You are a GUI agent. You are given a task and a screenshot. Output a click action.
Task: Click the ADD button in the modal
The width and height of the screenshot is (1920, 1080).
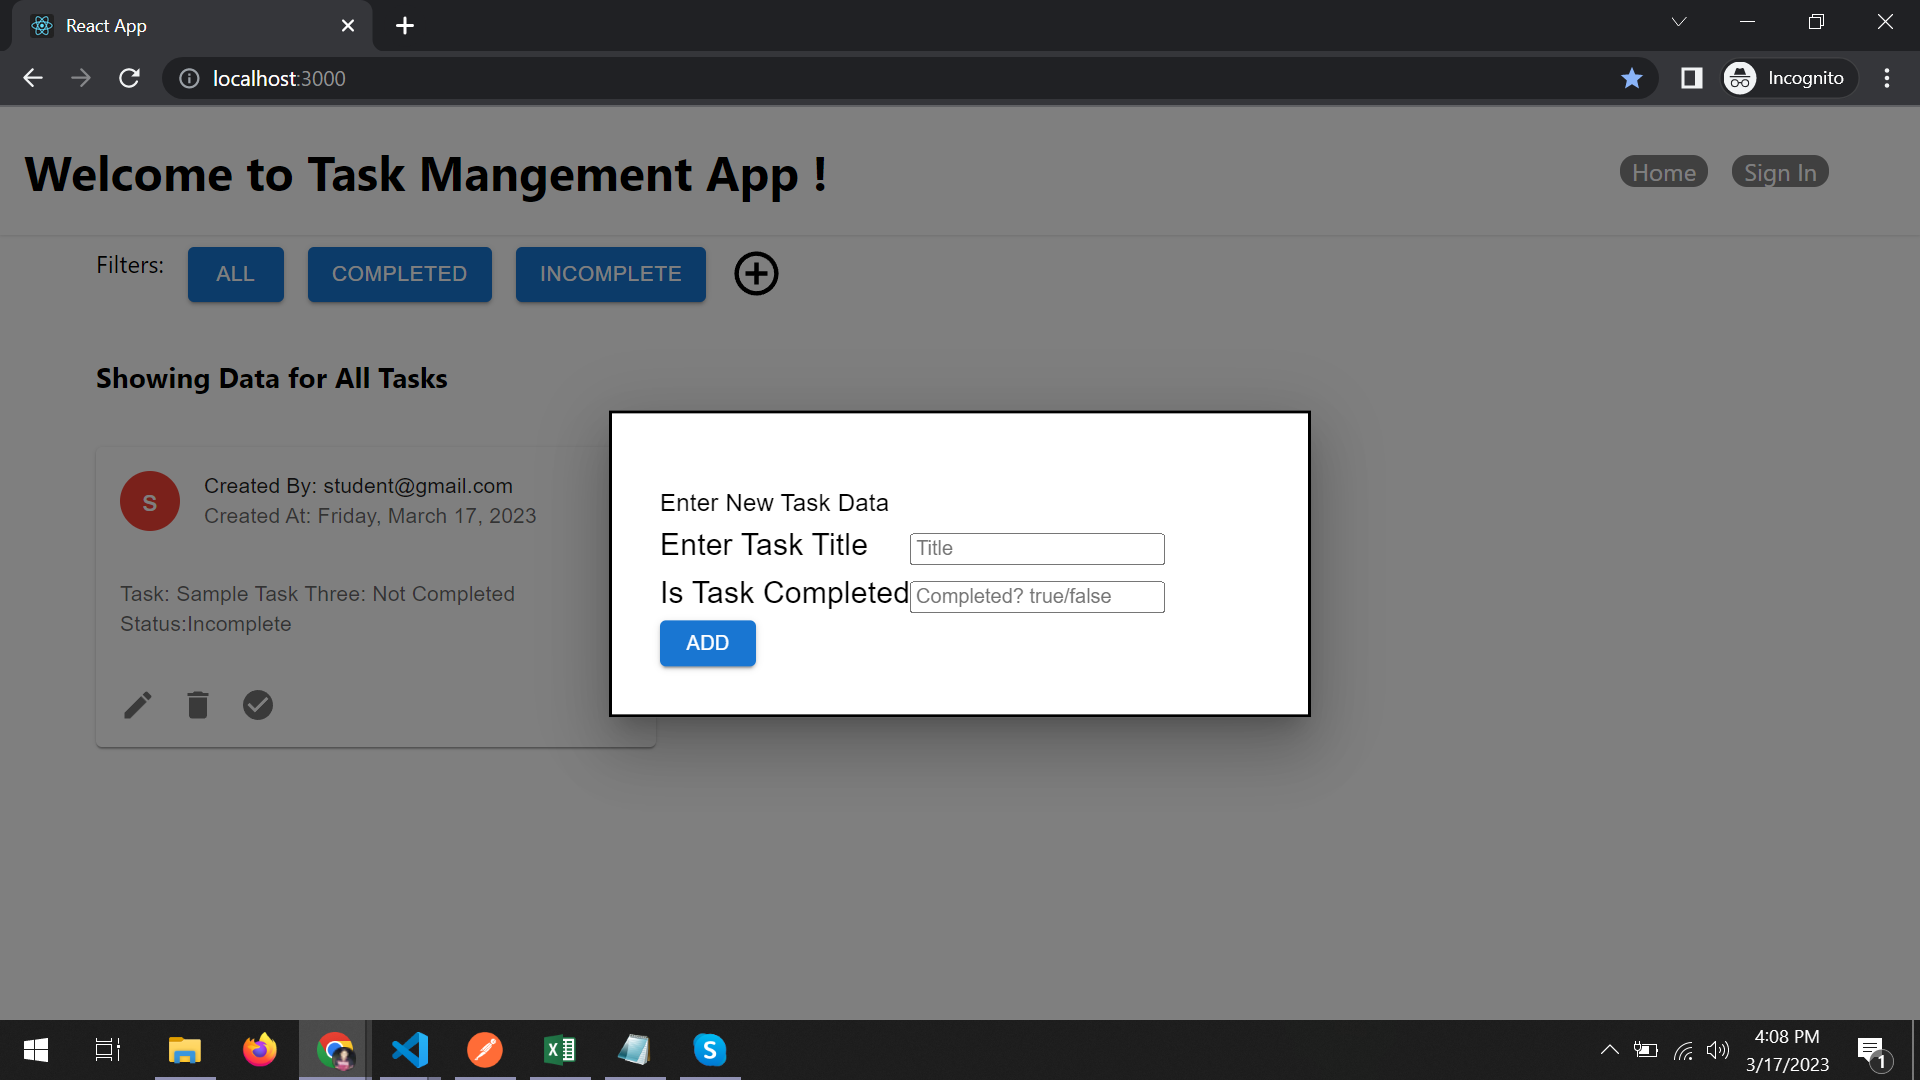pos(707,643)
